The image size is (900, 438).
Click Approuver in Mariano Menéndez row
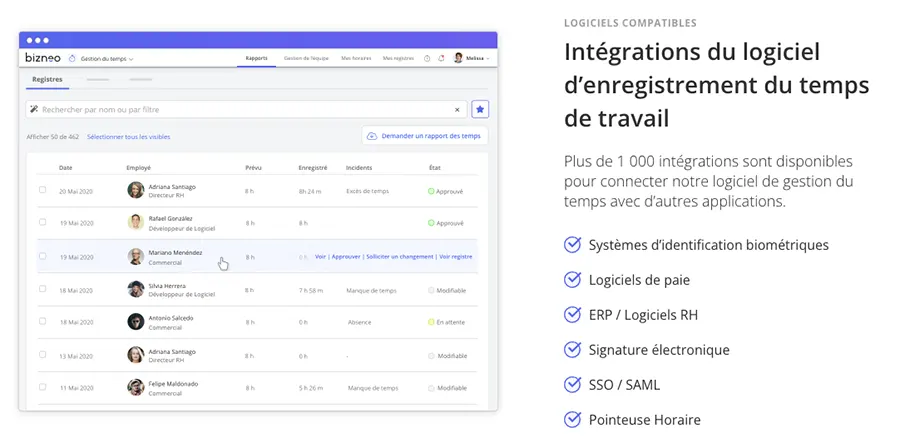click(x=346, y=257)
